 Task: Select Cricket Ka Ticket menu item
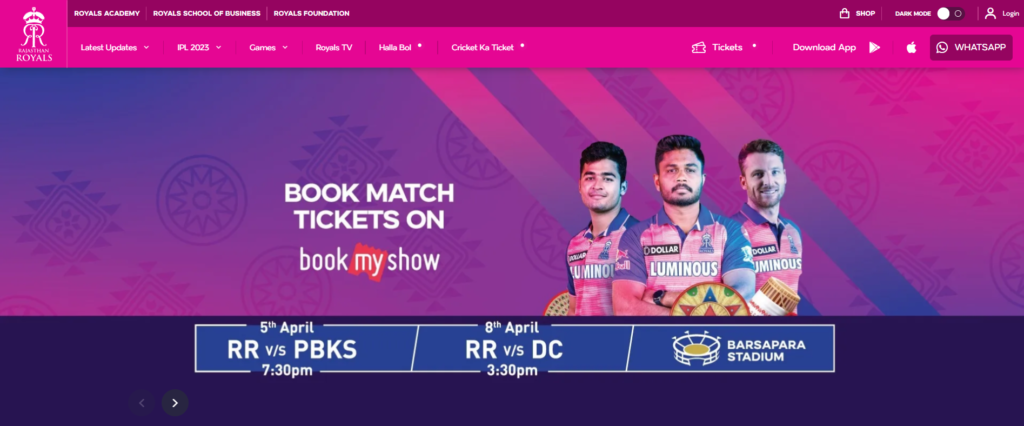(x=483, y=47)
